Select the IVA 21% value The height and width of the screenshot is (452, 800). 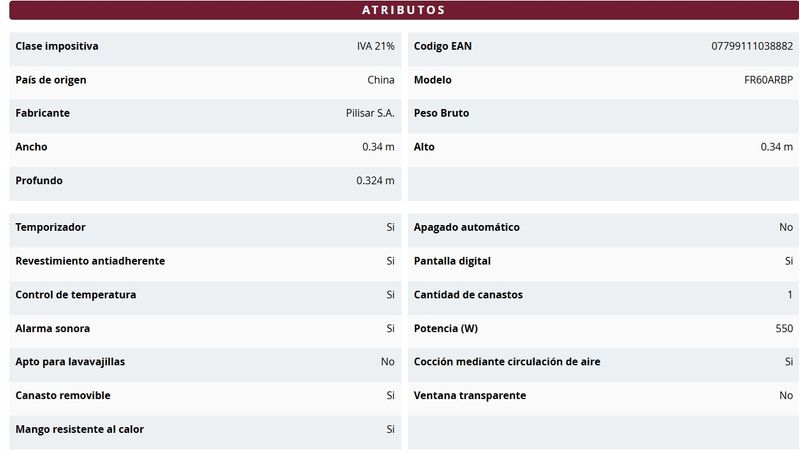pyautogui.click(x=376, y=47)
